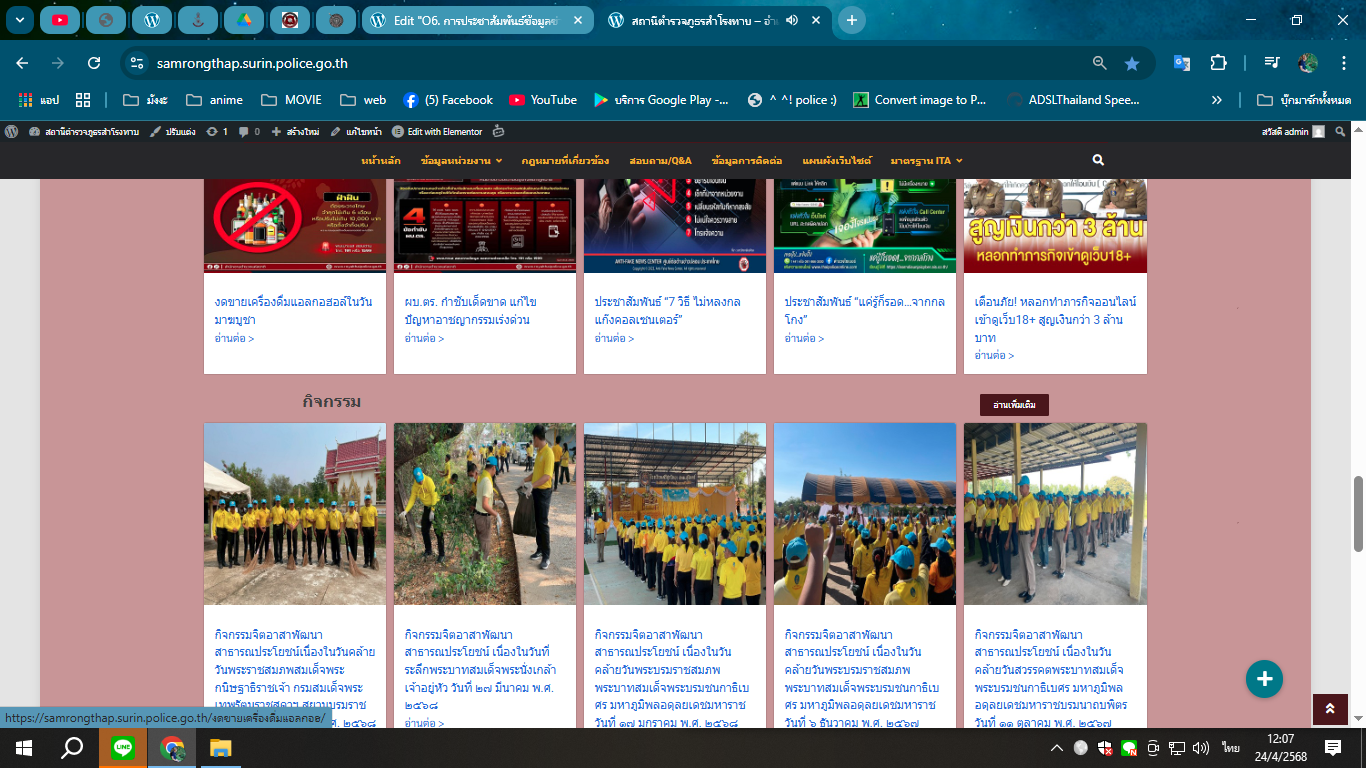
Task: Expand the มาตรฐาน ITA menu dropdown
Action: (926, 160)
